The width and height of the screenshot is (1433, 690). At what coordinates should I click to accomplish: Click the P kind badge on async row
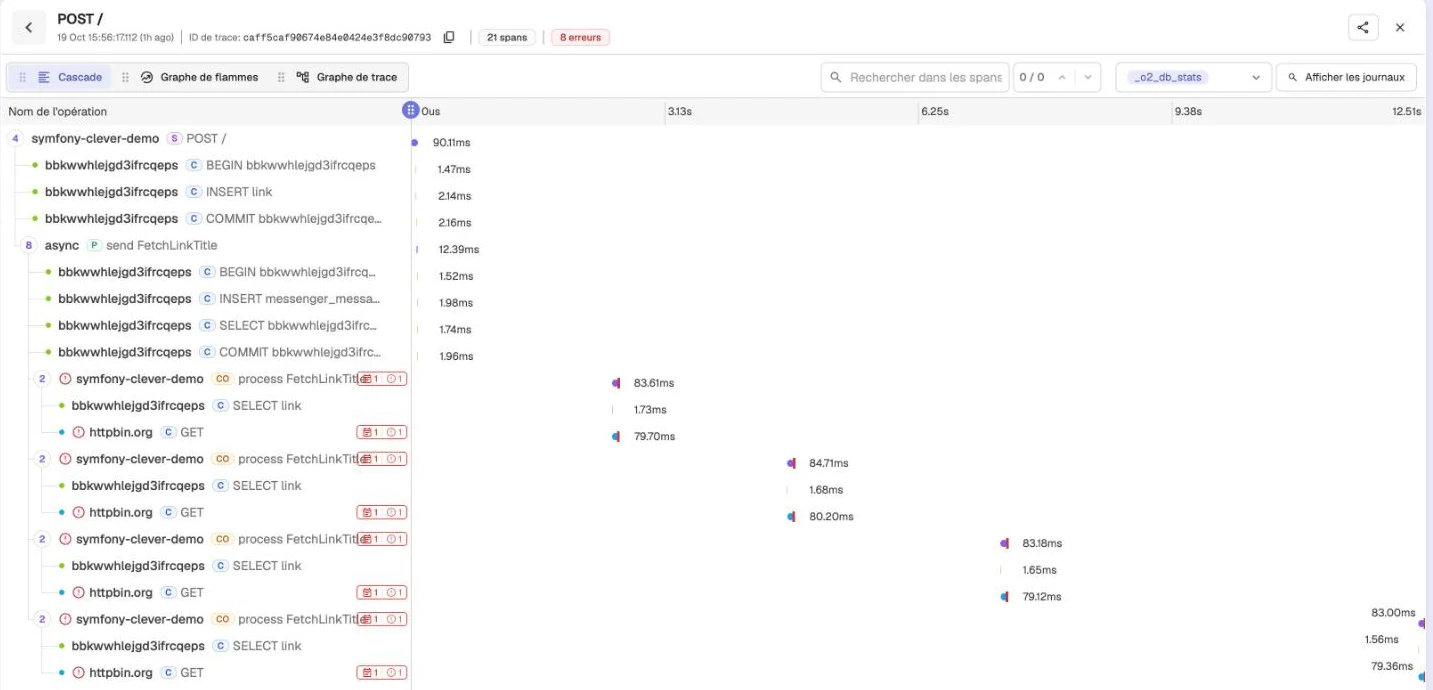[x=94, y=245]
